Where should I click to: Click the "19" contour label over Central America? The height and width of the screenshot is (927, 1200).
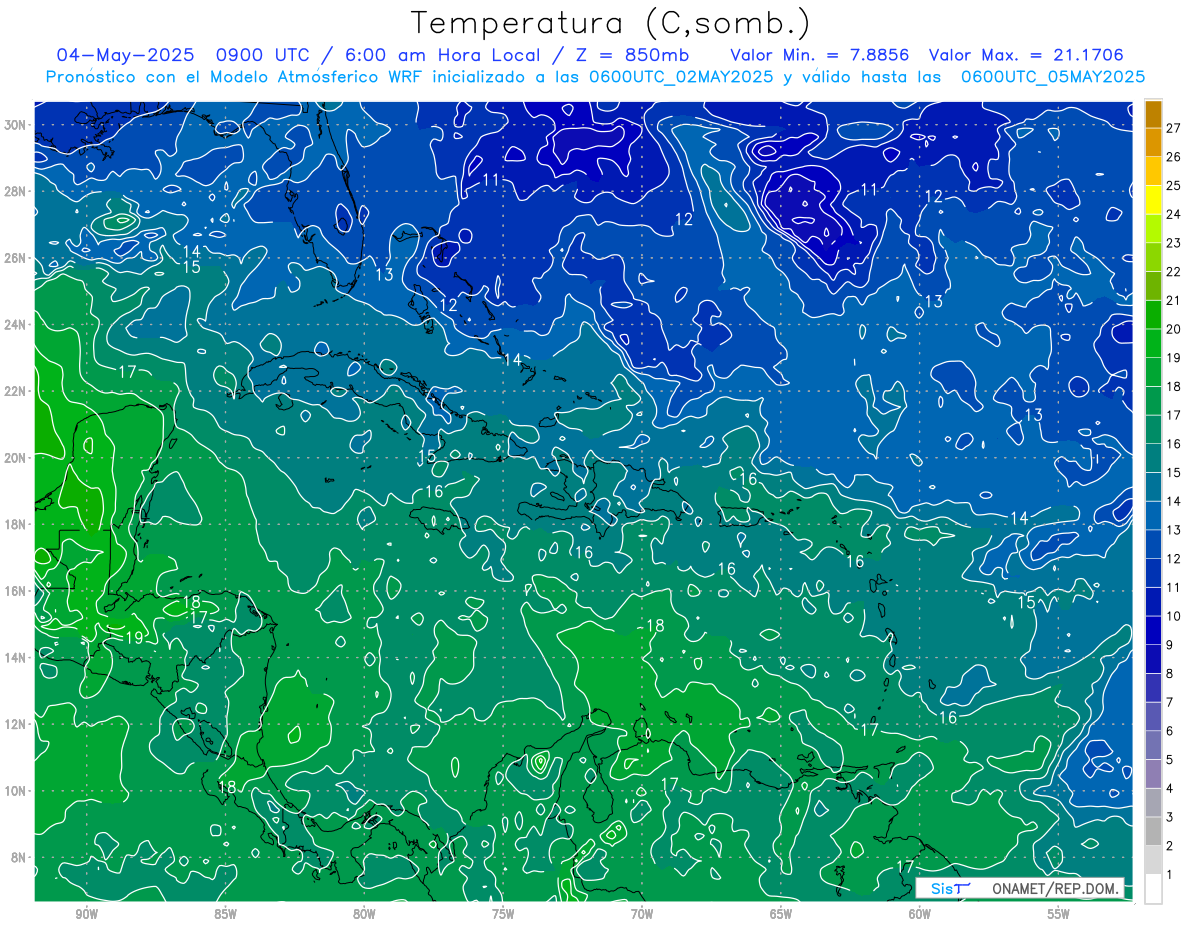click(x=134, y=637)
